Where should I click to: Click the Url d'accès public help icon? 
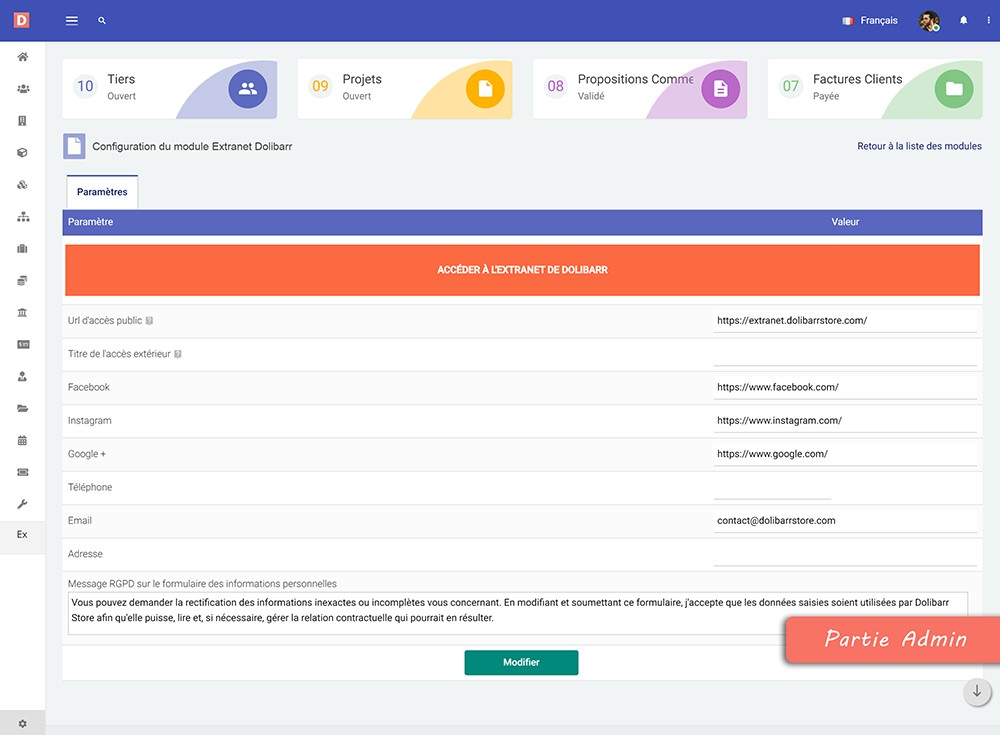[149, 321]
